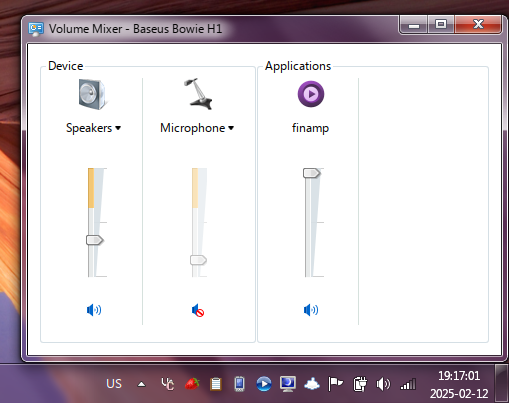
Task: Click the finamp application icon
Action: coord(311,94)
